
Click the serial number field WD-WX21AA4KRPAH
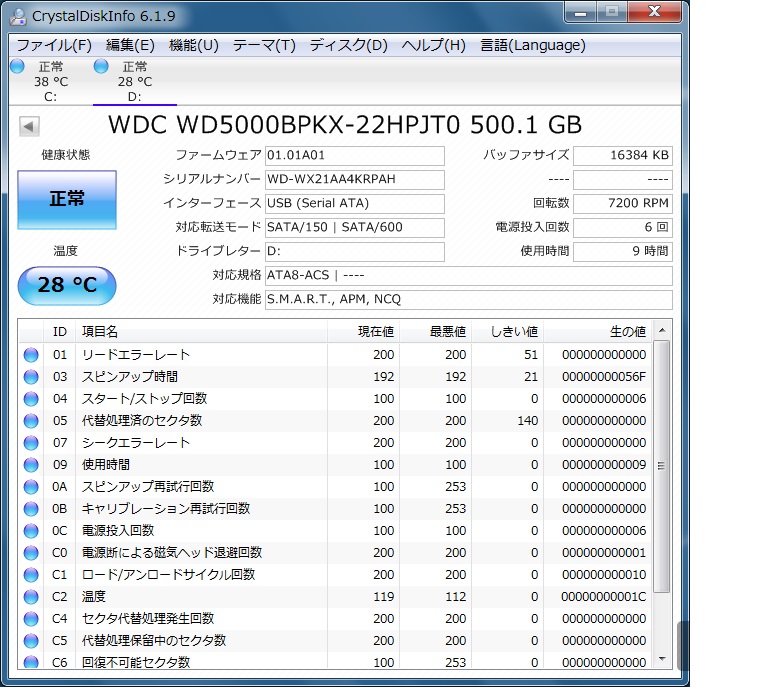355,180
